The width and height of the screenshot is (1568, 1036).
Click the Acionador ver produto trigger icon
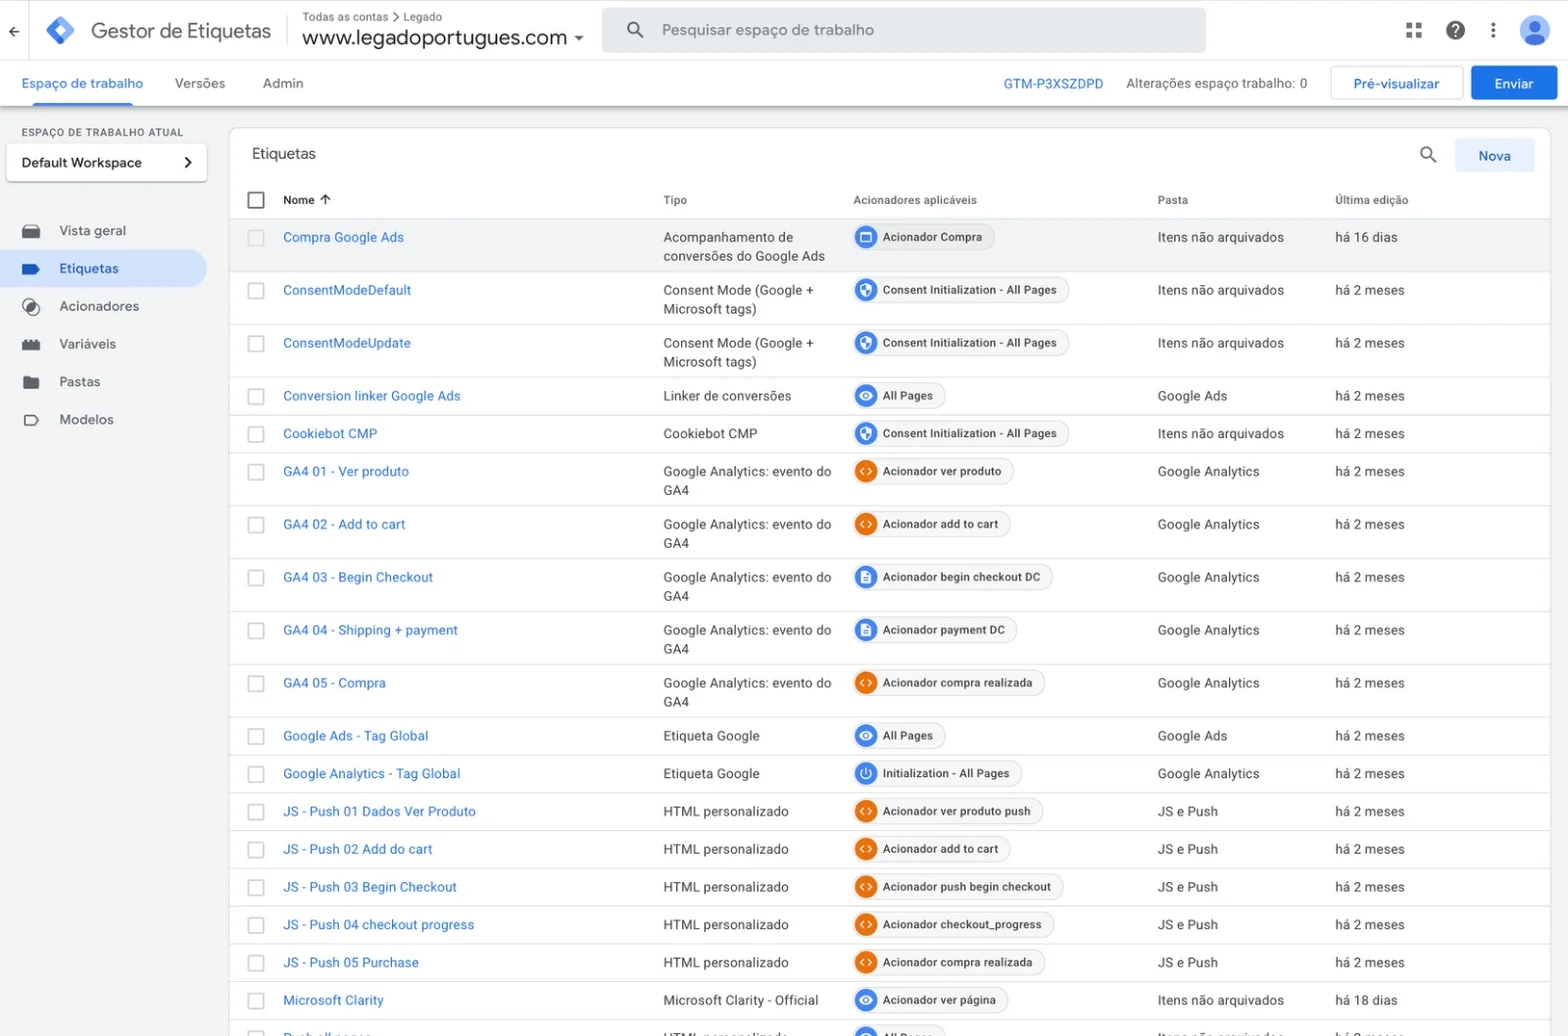pyautogui.click(x=866, y=472)
